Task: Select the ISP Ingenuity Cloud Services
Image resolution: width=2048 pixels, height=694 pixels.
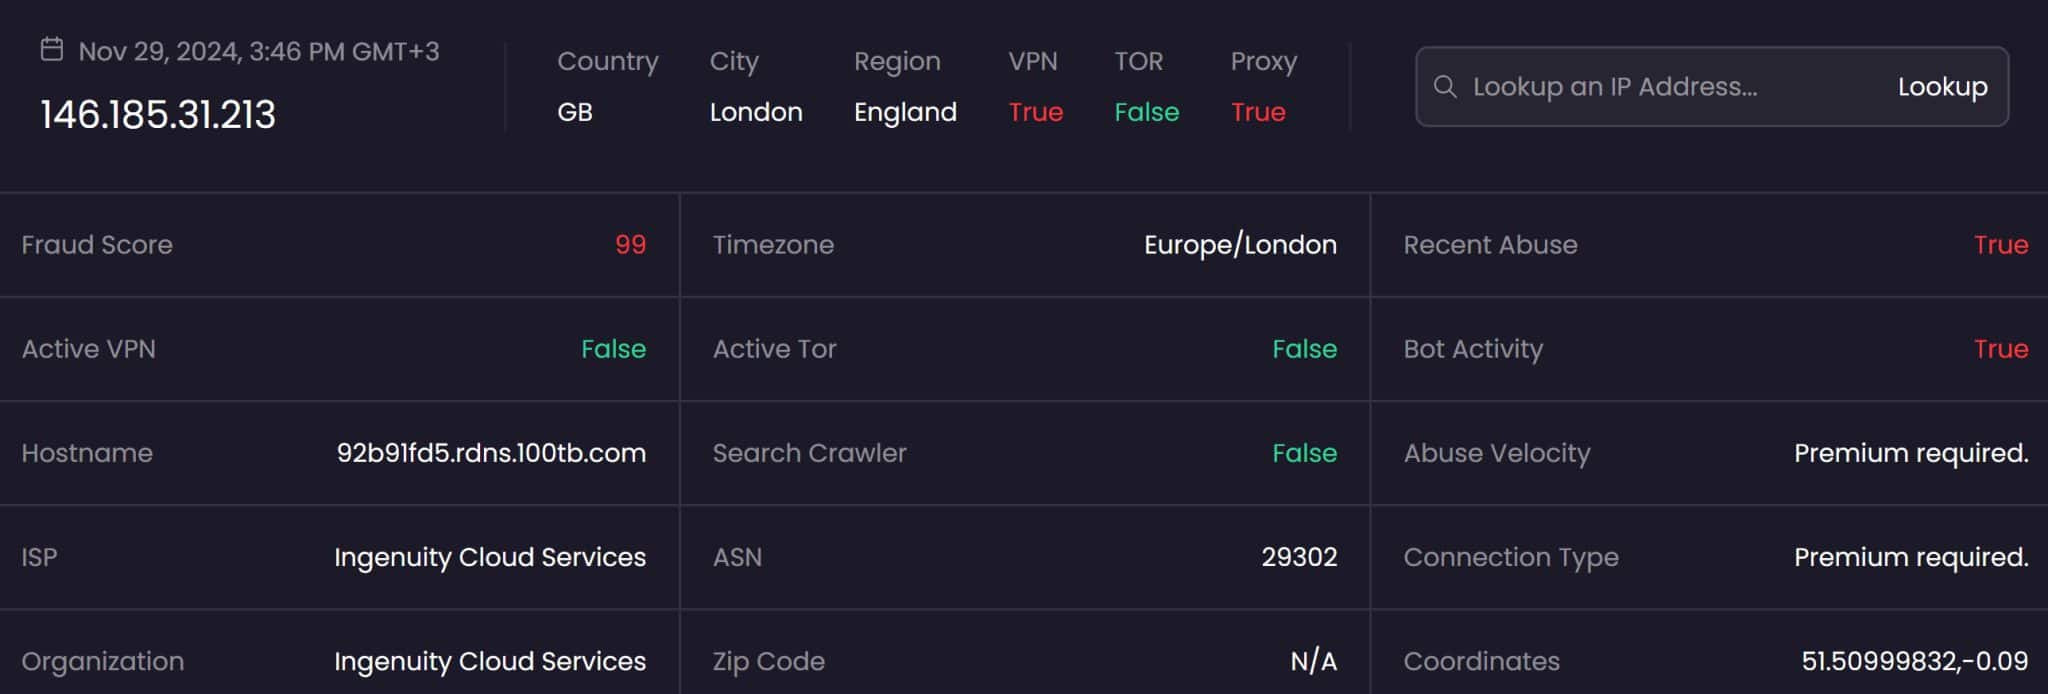Action: click(x=490, y=557)
